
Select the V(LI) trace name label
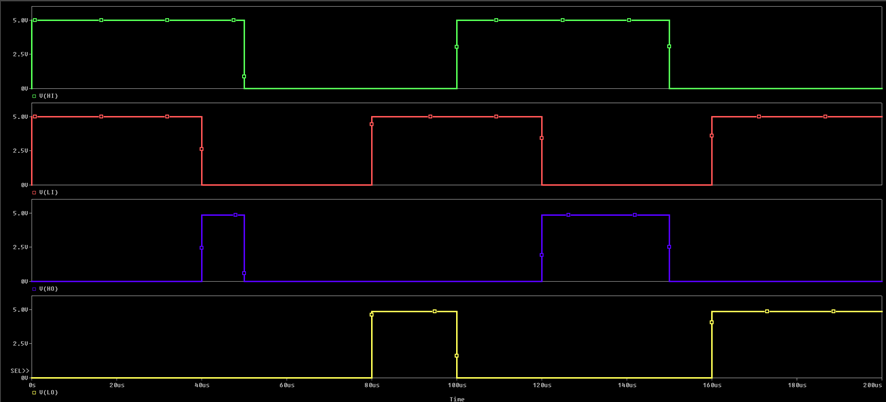pyautogui.click(x=49, y=192)
